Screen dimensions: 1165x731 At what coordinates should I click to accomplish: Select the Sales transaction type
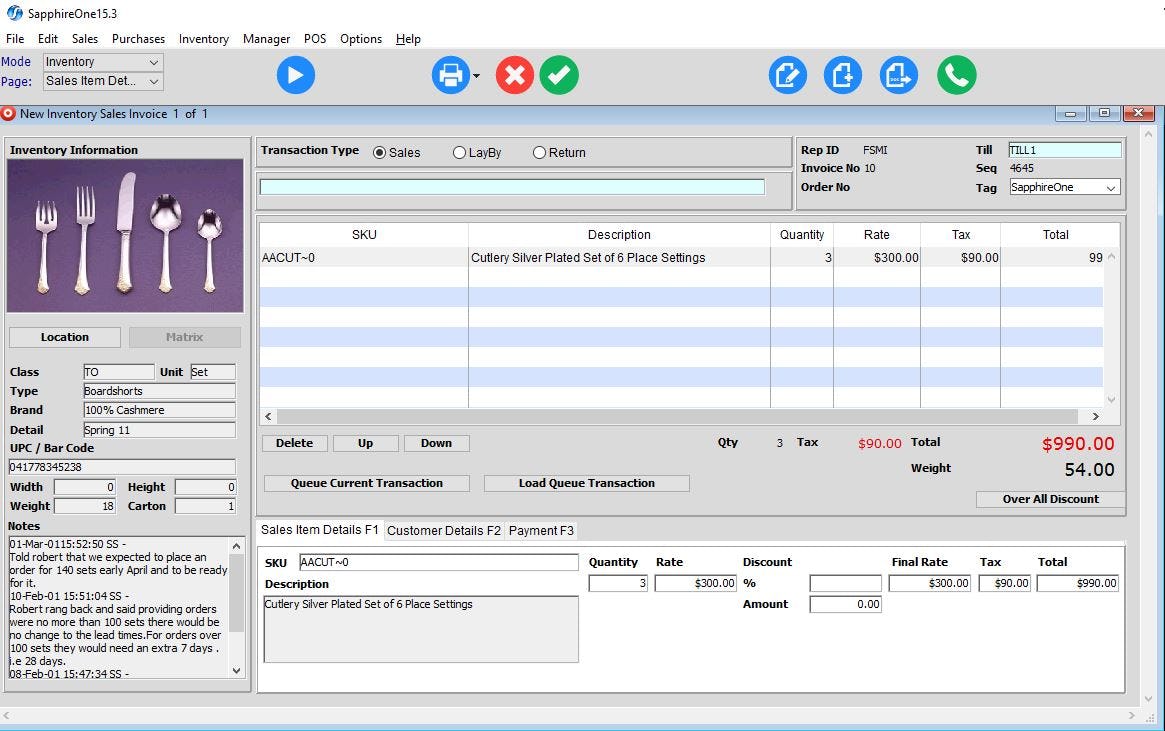tap(381, 152)
